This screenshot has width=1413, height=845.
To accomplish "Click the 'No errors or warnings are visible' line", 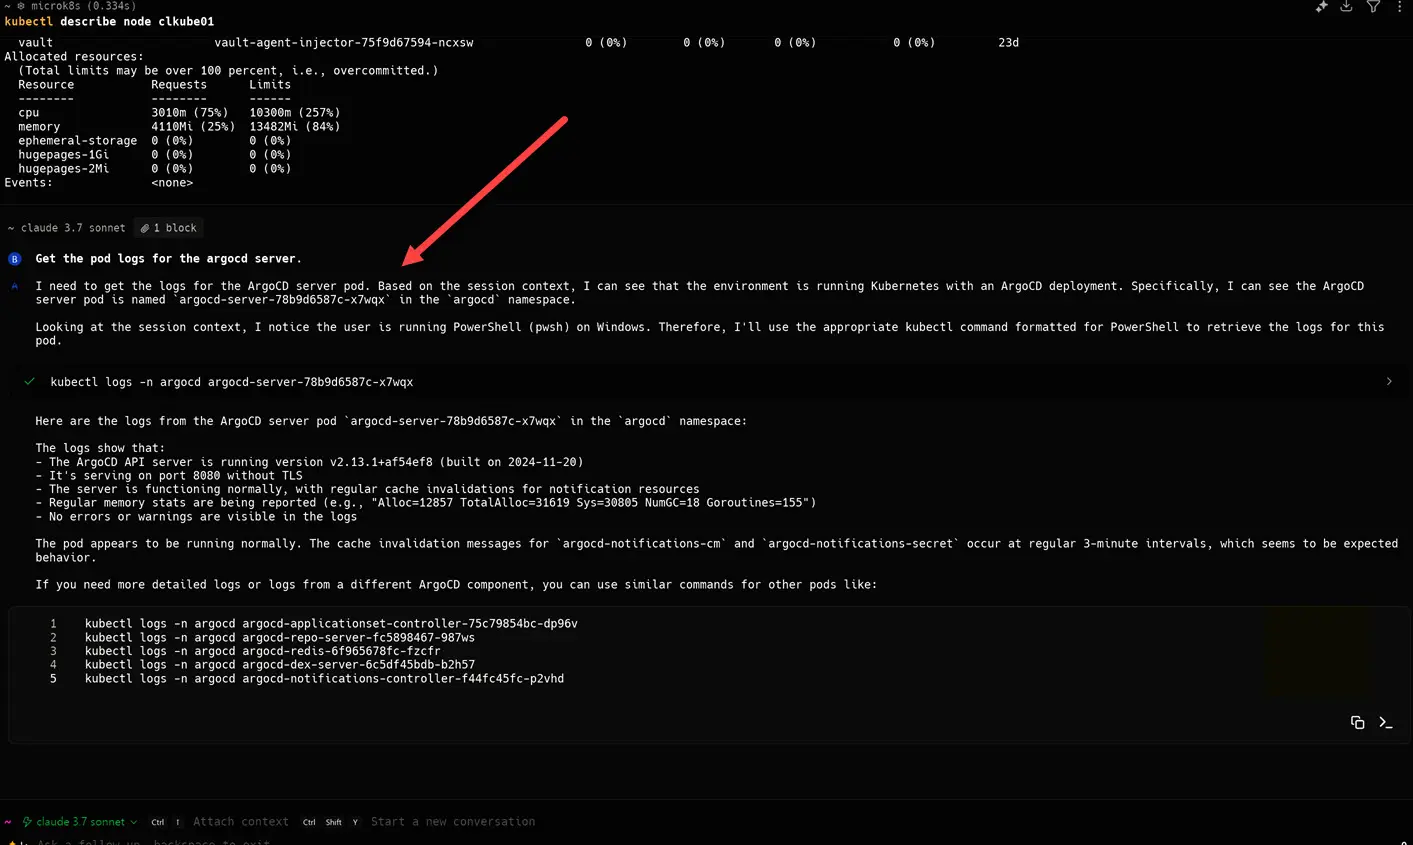I will 196,517.
